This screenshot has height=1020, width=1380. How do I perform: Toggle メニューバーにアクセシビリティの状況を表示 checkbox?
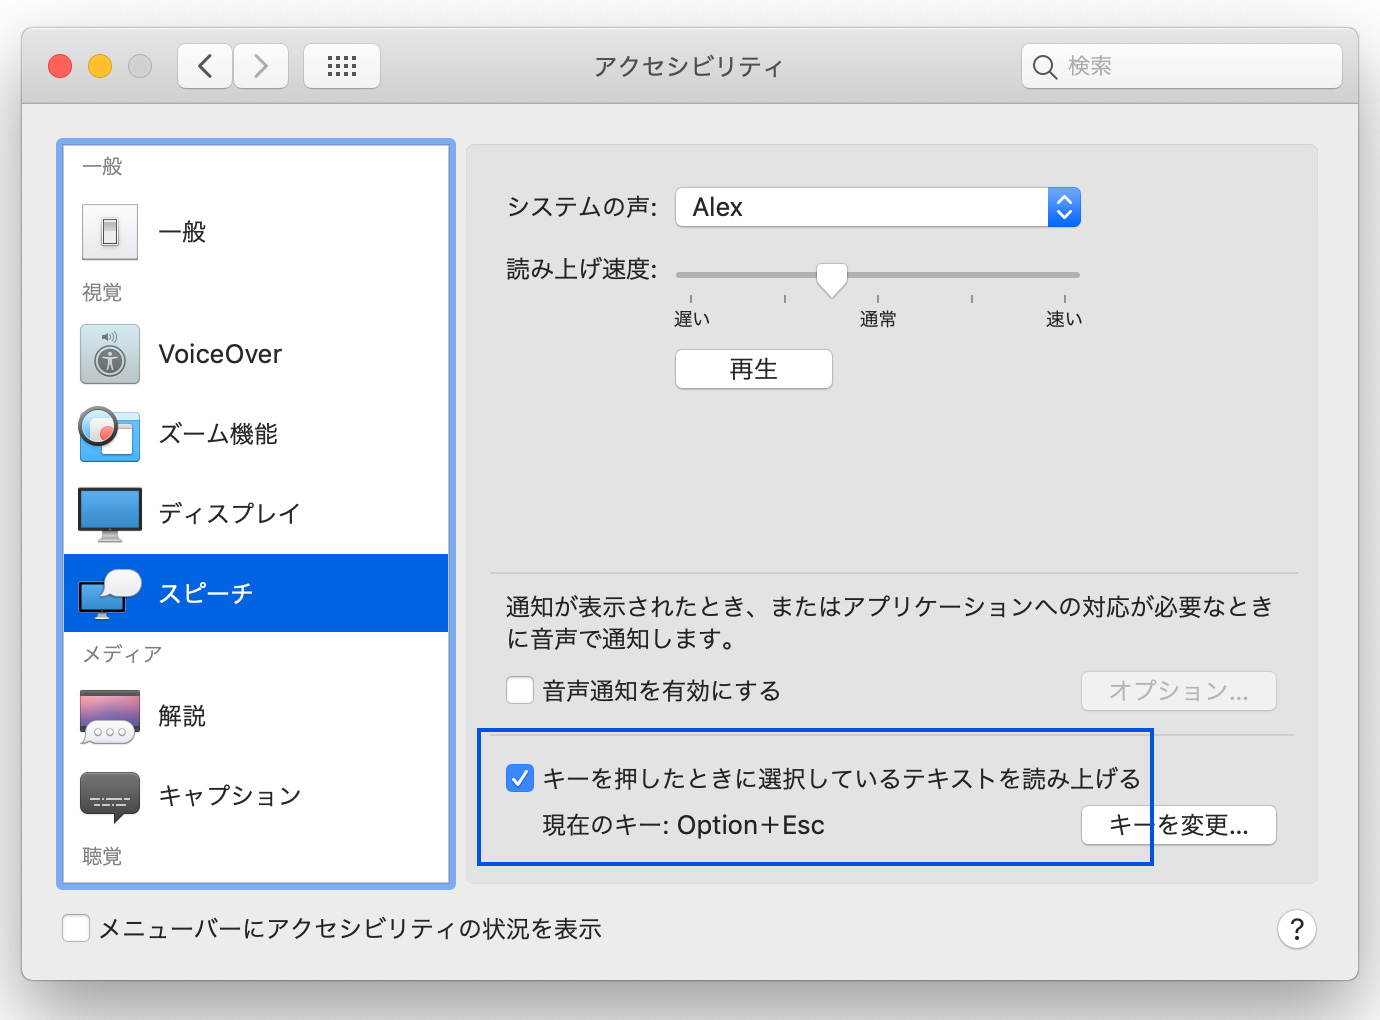point(76,928)
